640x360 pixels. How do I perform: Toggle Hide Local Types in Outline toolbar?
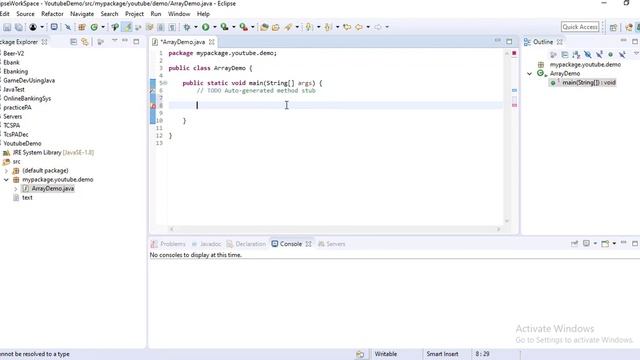[x=622, y=54]
